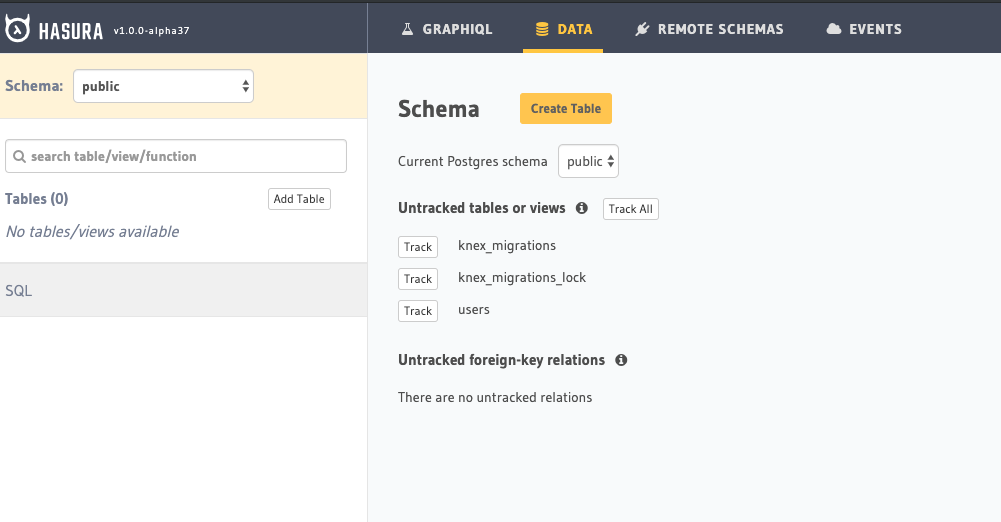Track the knex_migrations table

coord(418,247)
